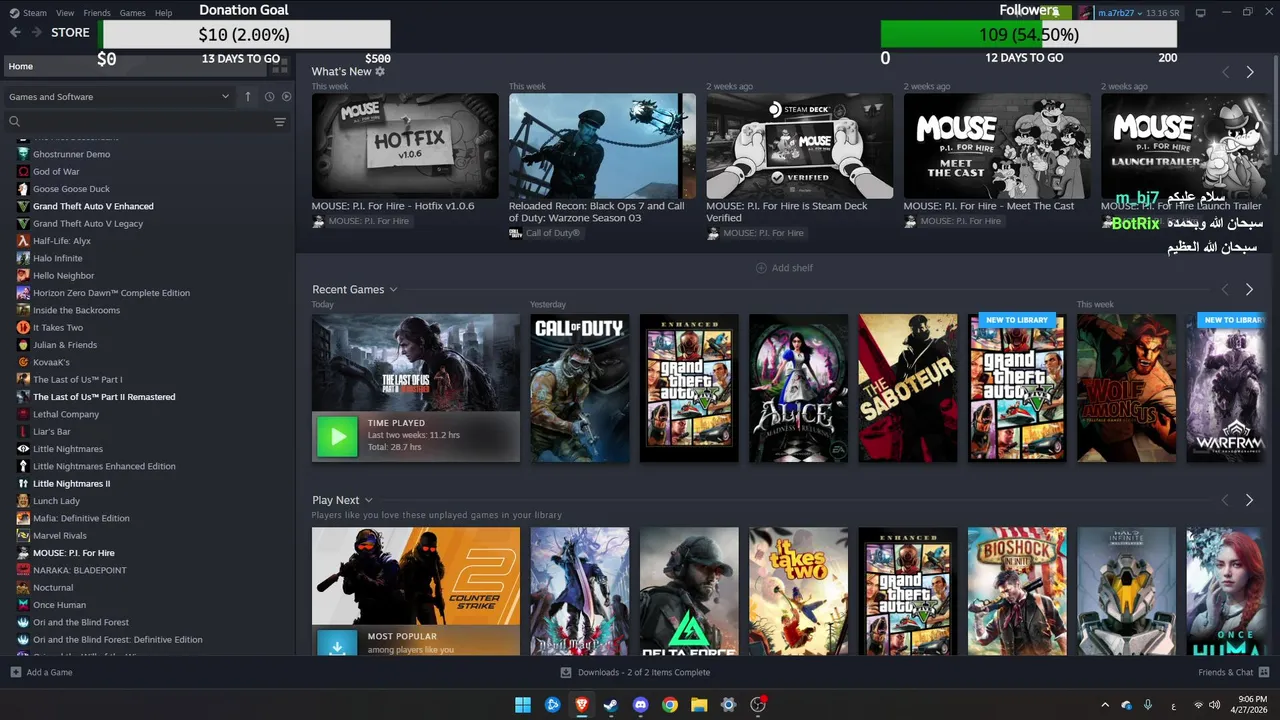The width and height of the screenshot is (1280, 720).
Task: Open the Friends & Chat icon
Action: click(1264, 672)
